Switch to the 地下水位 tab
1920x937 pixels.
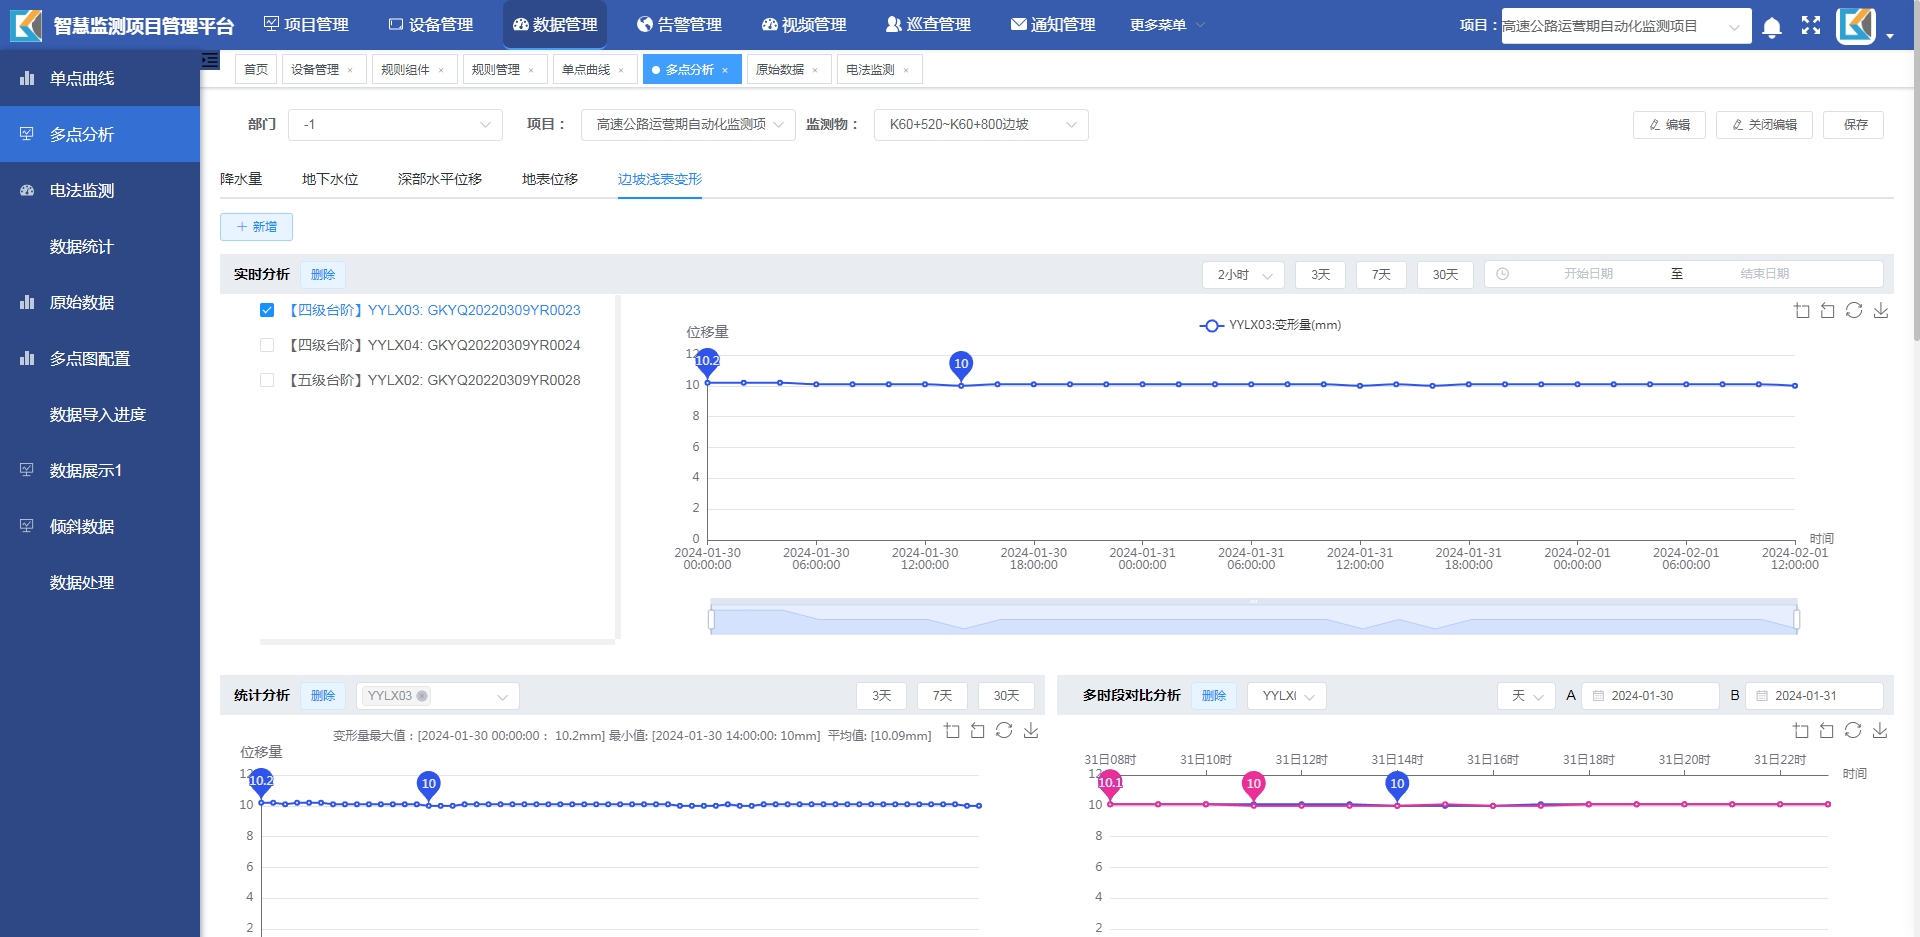pos(330,179)
